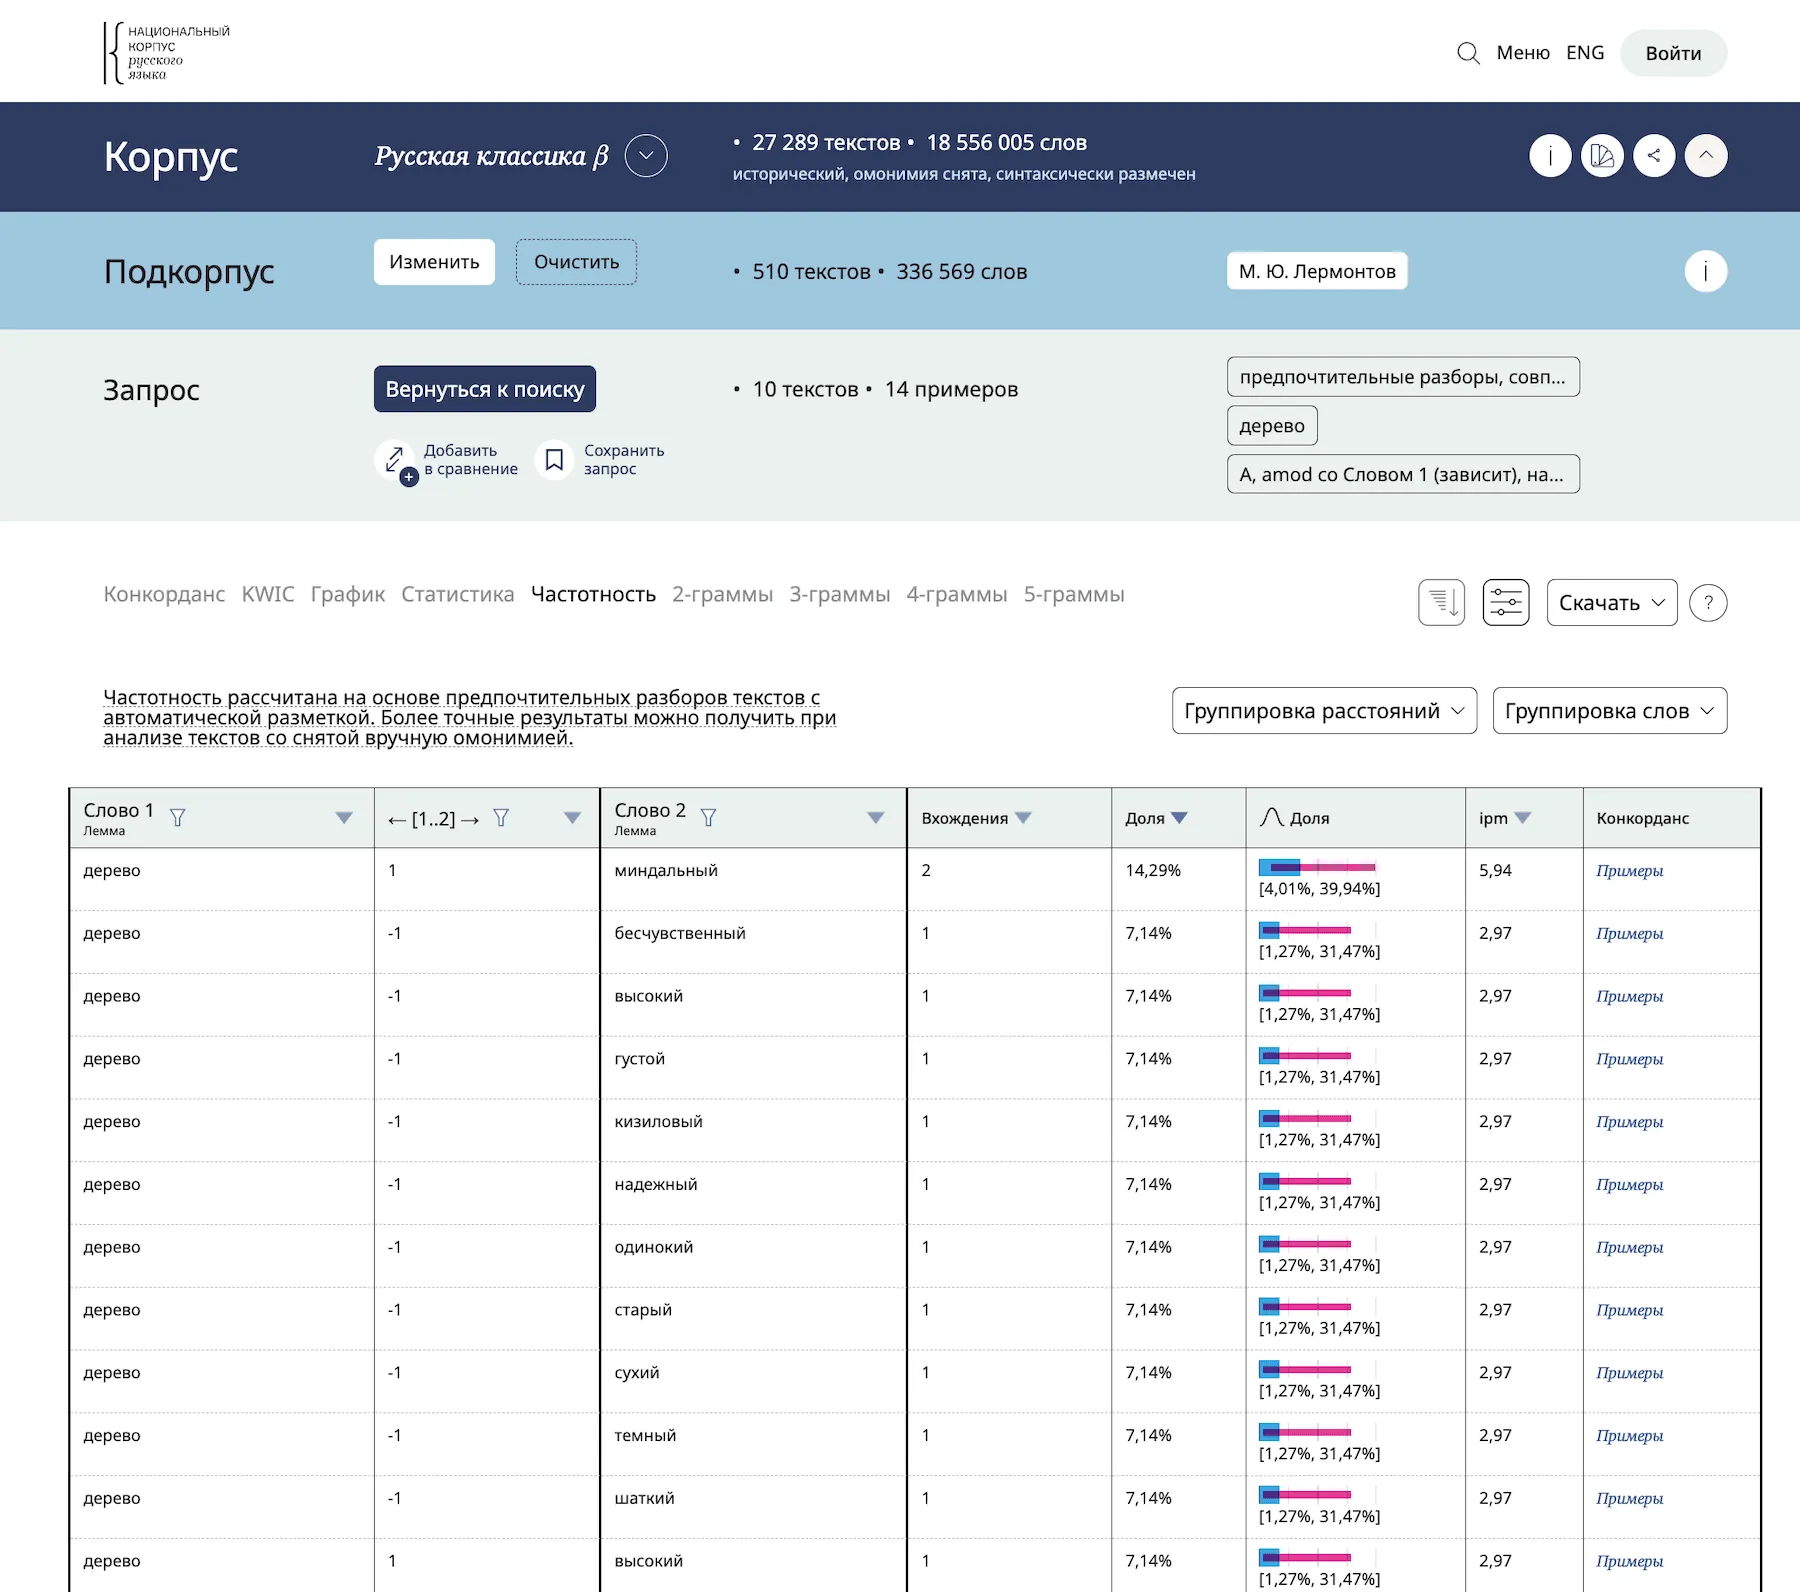Click the дерево query tag

(x=1272, y=426)
